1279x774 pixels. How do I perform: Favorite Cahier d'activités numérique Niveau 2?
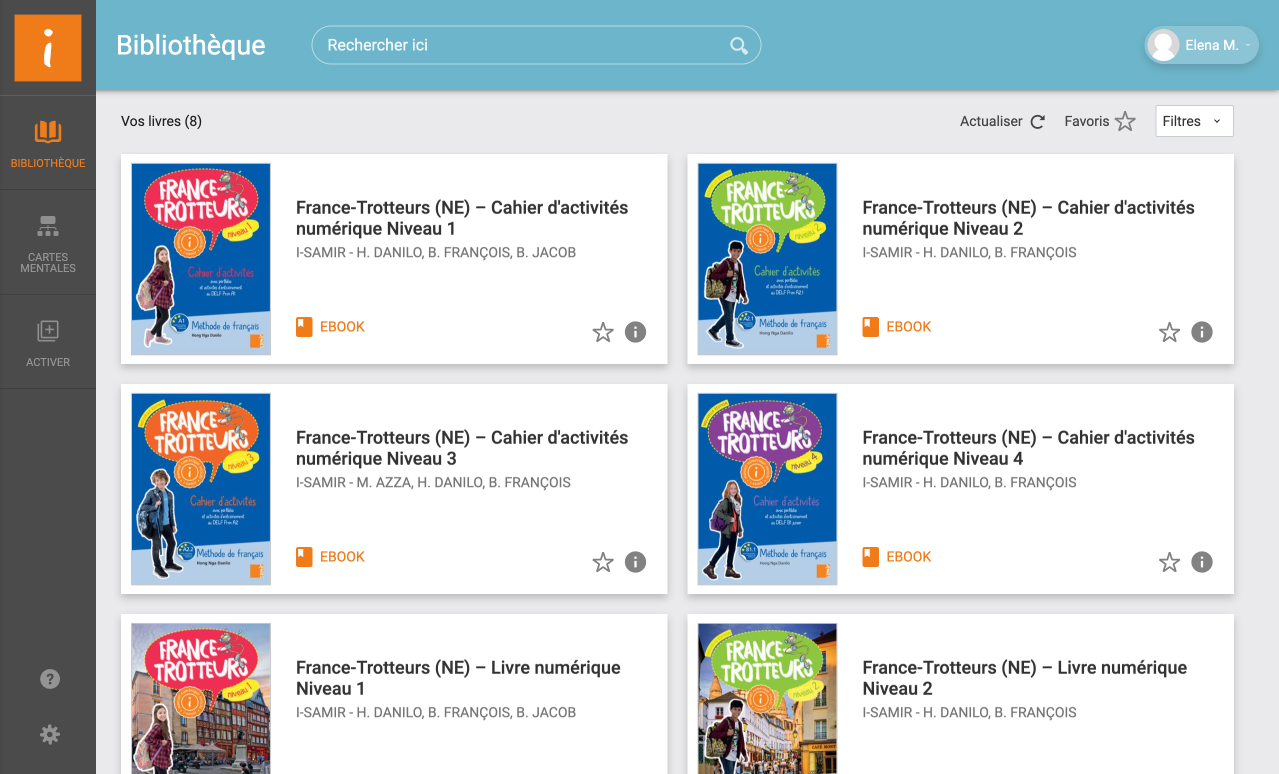[1169, 332]
